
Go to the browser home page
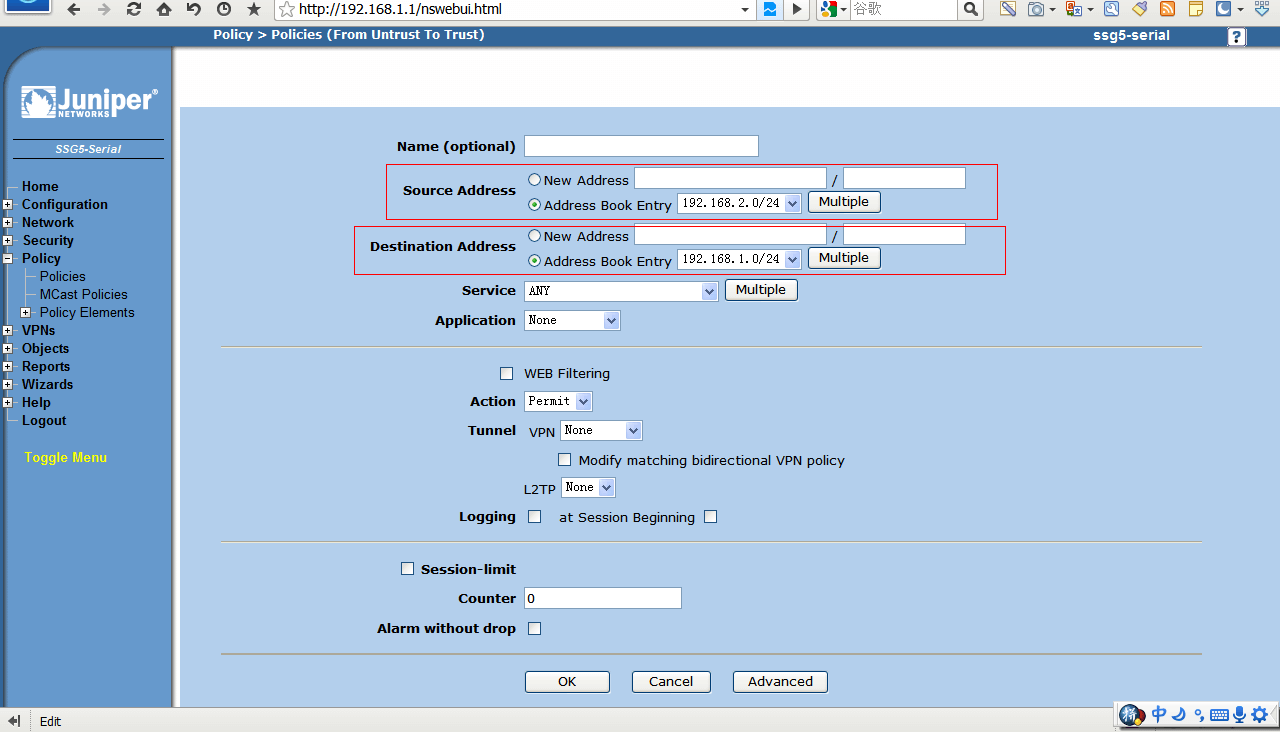click(x=164, y=9)
